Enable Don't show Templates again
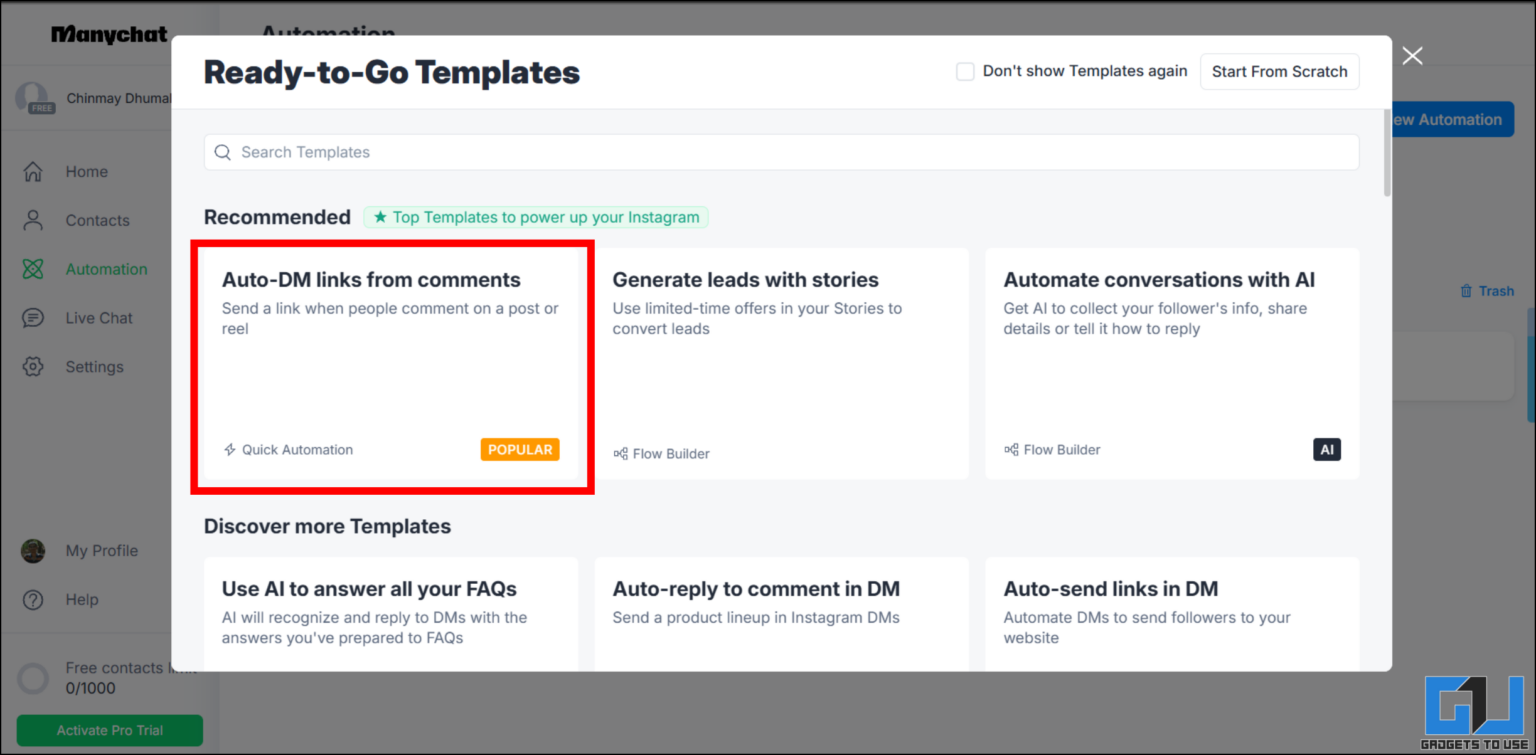The width and height of the screenshot is (1536, 755). [x=965, y=71]
